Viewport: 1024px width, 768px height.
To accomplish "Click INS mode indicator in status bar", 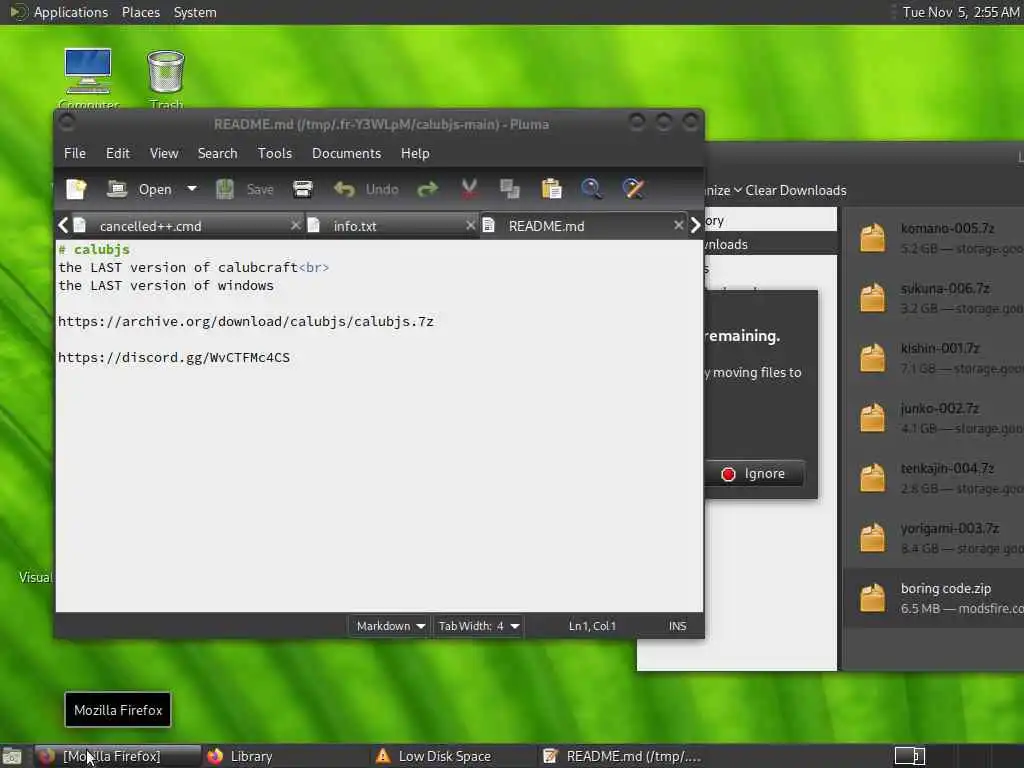I will (677, 626).
